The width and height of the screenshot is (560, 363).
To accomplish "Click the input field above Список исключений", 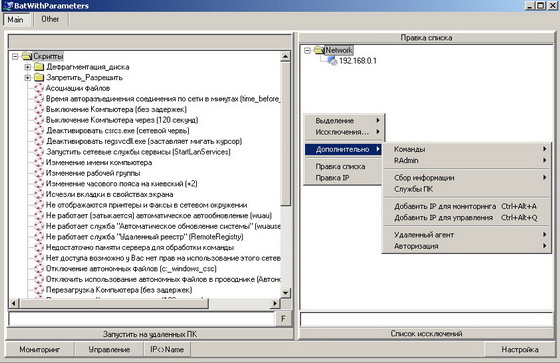I will click(426, 319).
